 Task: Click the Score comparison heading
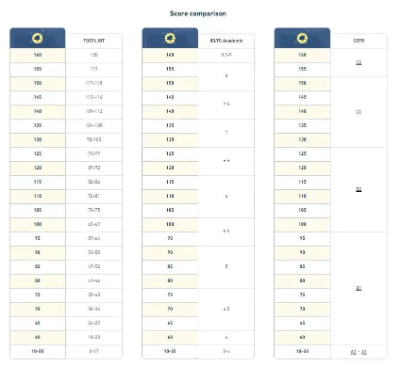(x=198, y=14)
